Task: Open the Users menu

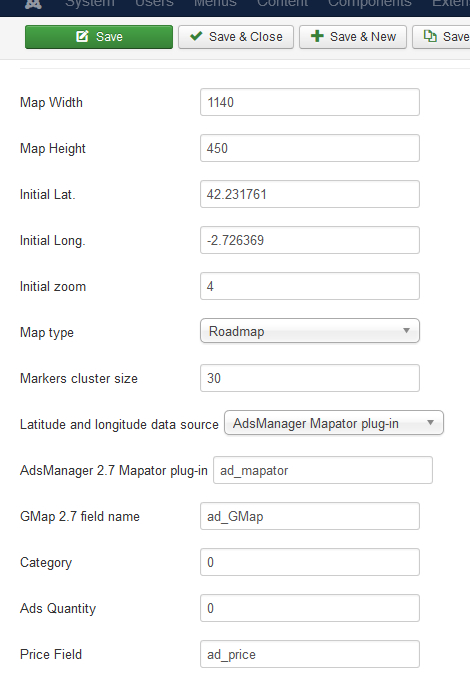Action: 154,3
